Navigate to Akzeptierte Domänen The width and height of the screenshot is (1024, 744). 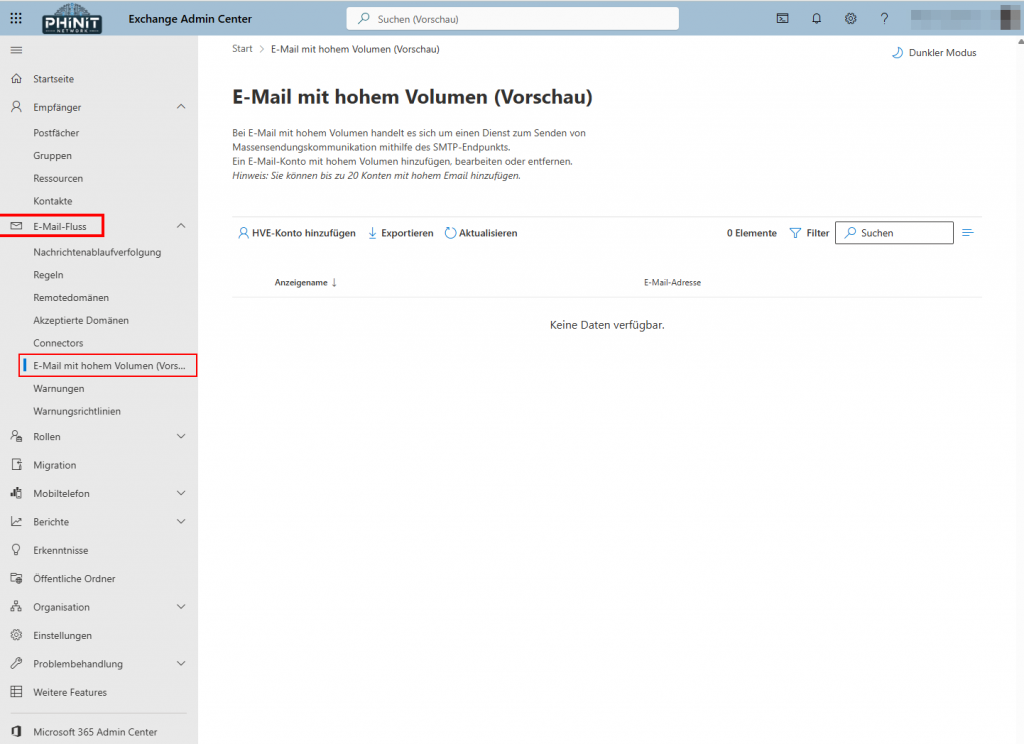click(80, 320)
